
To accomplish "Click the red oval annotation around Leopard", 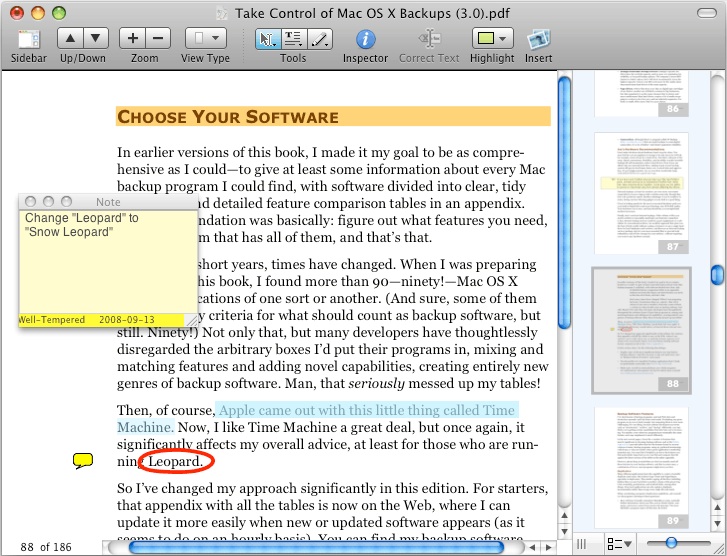I will point(176,461).
